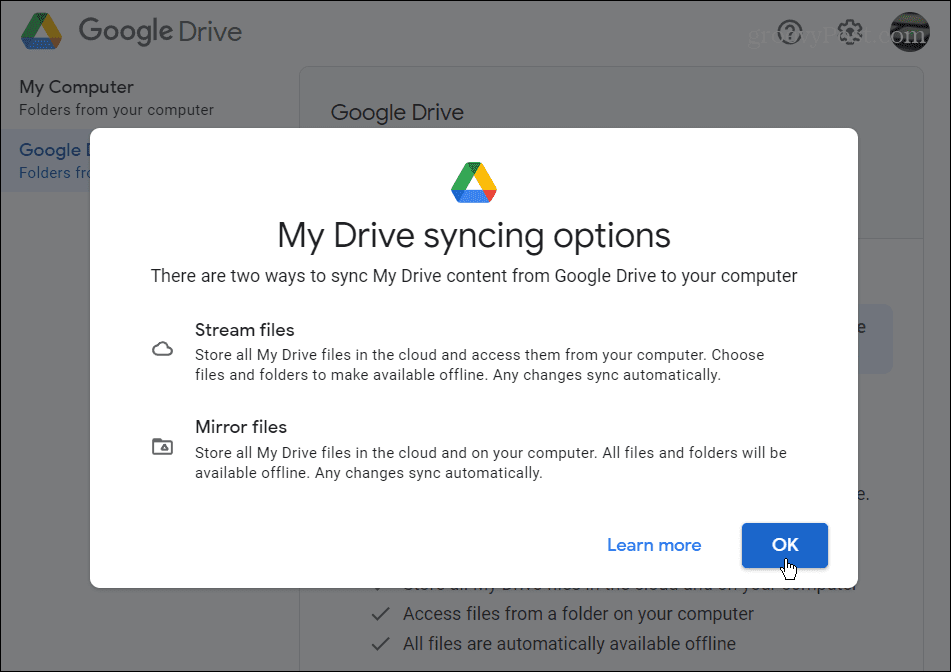Click the checkmark beside 'Access files from a folder on your computer'
The image size is (951, 672).
click(381, 615)
